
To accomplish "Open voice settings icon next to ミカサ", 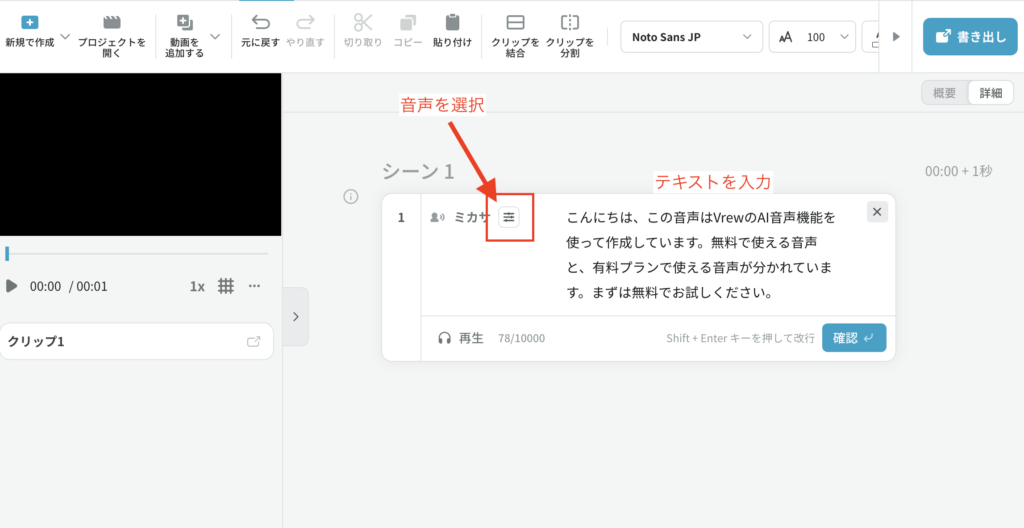I will 509,217.
